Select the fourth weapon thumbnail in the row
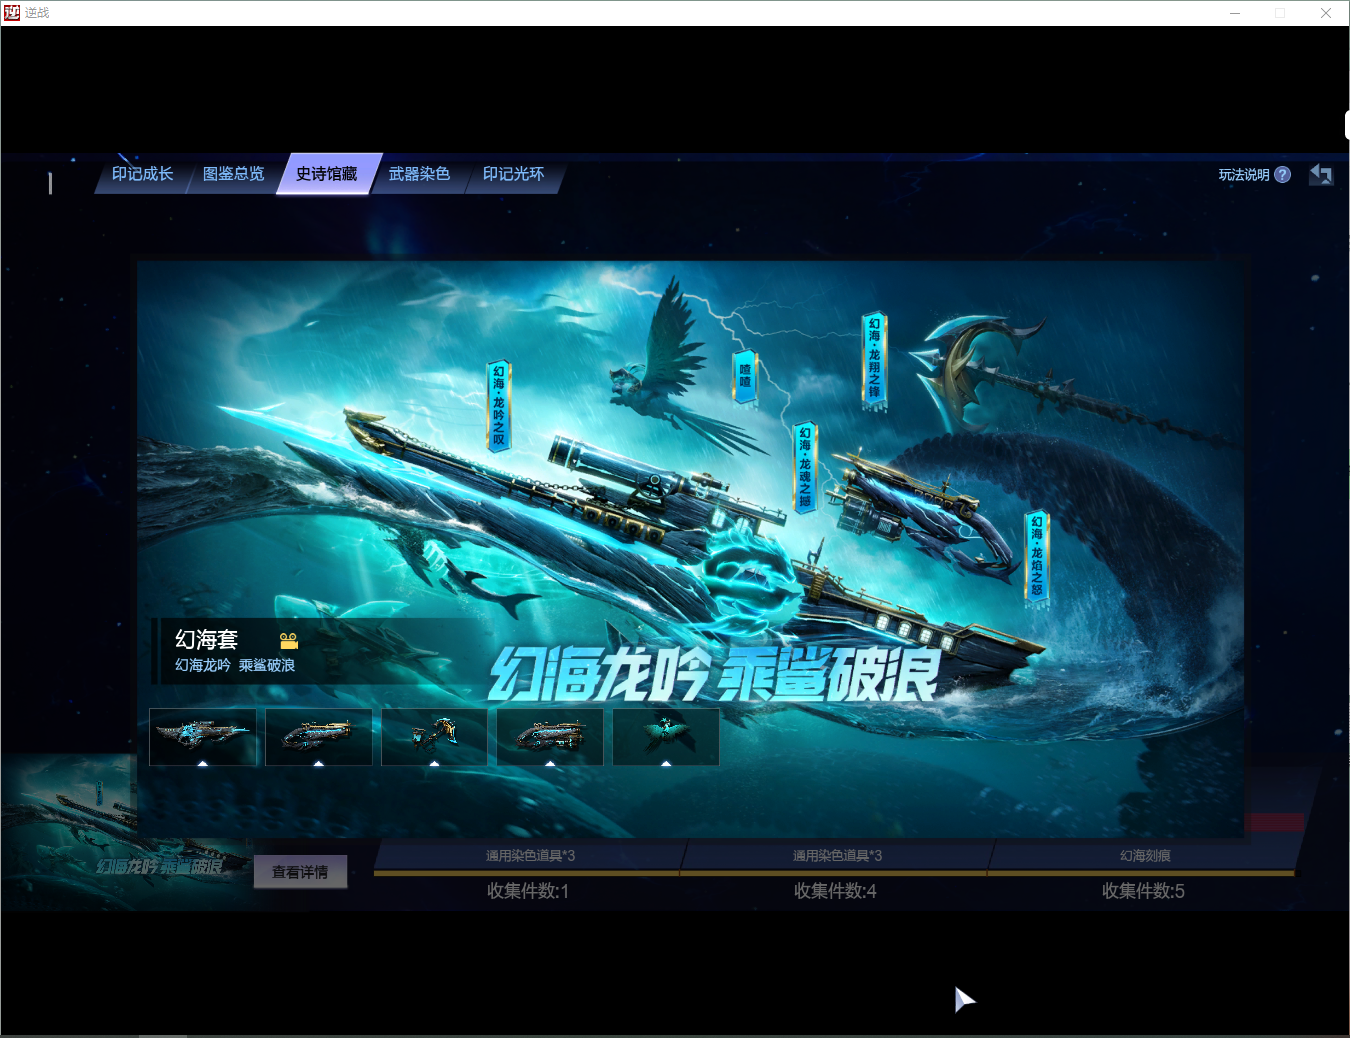The width and height of the screenshot is (1350, 1038). (550, 737)
